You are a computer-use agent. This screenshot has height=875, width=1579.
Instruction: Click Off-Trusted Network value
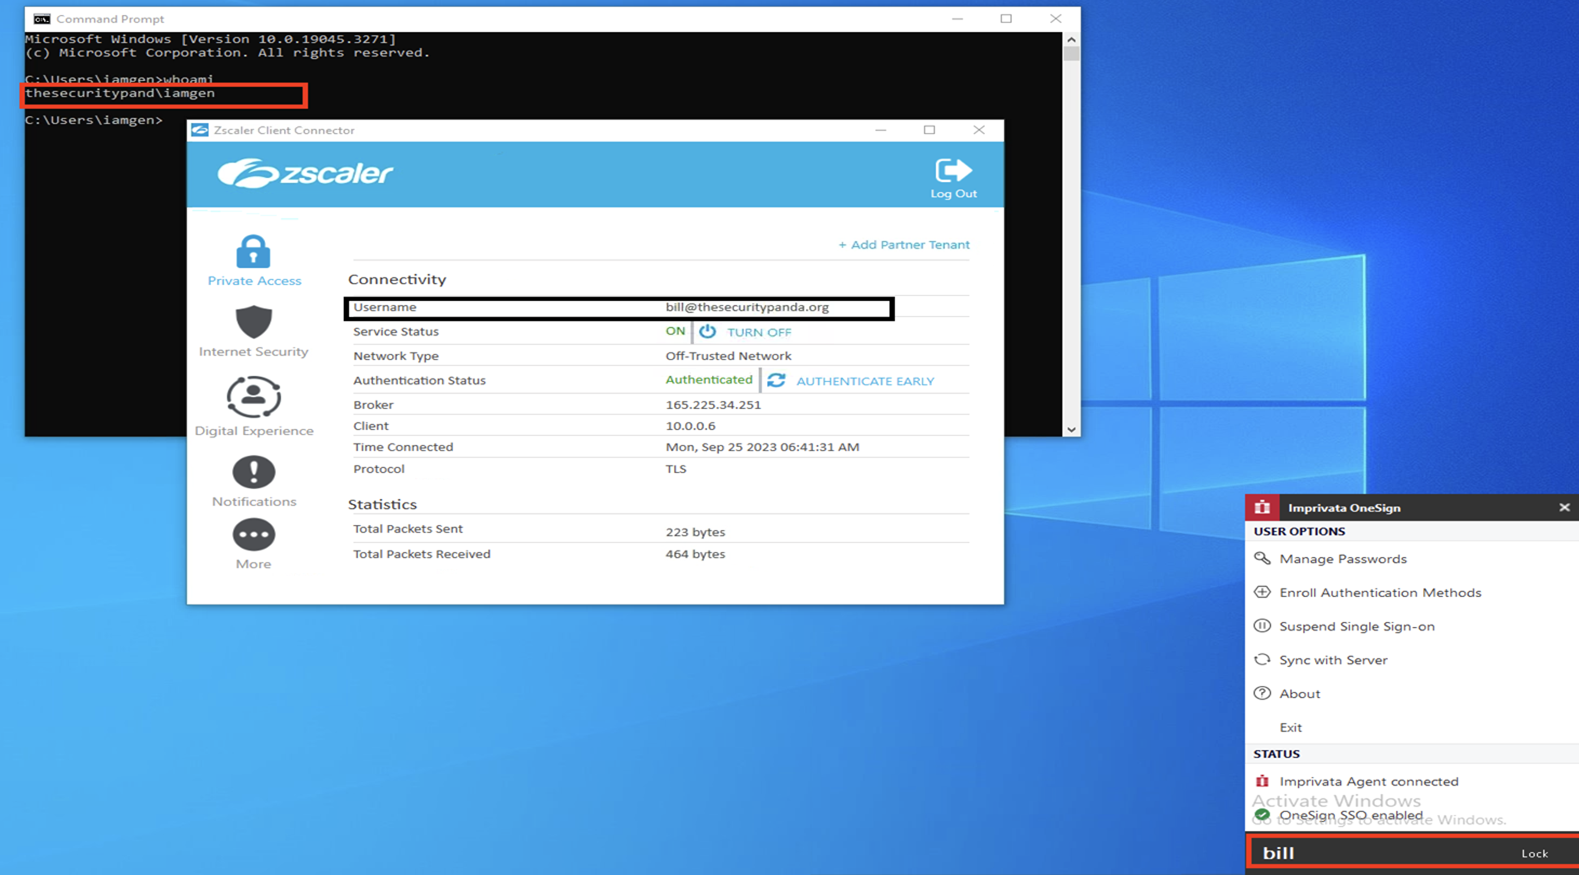point(728,356)
